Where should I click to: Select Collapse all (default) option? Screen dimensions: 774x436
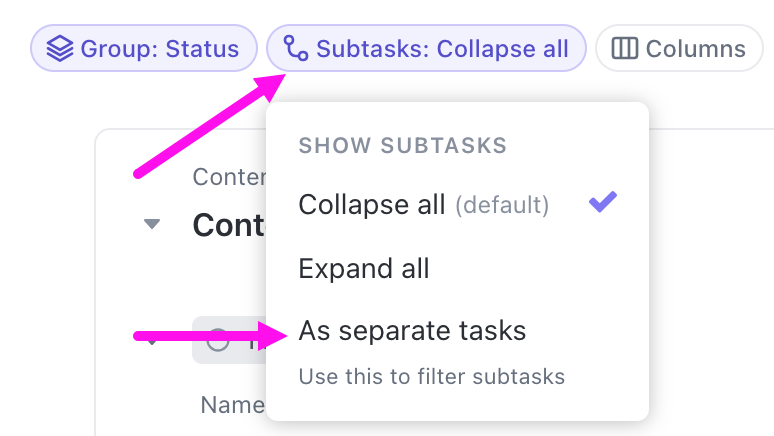[372, 205]
